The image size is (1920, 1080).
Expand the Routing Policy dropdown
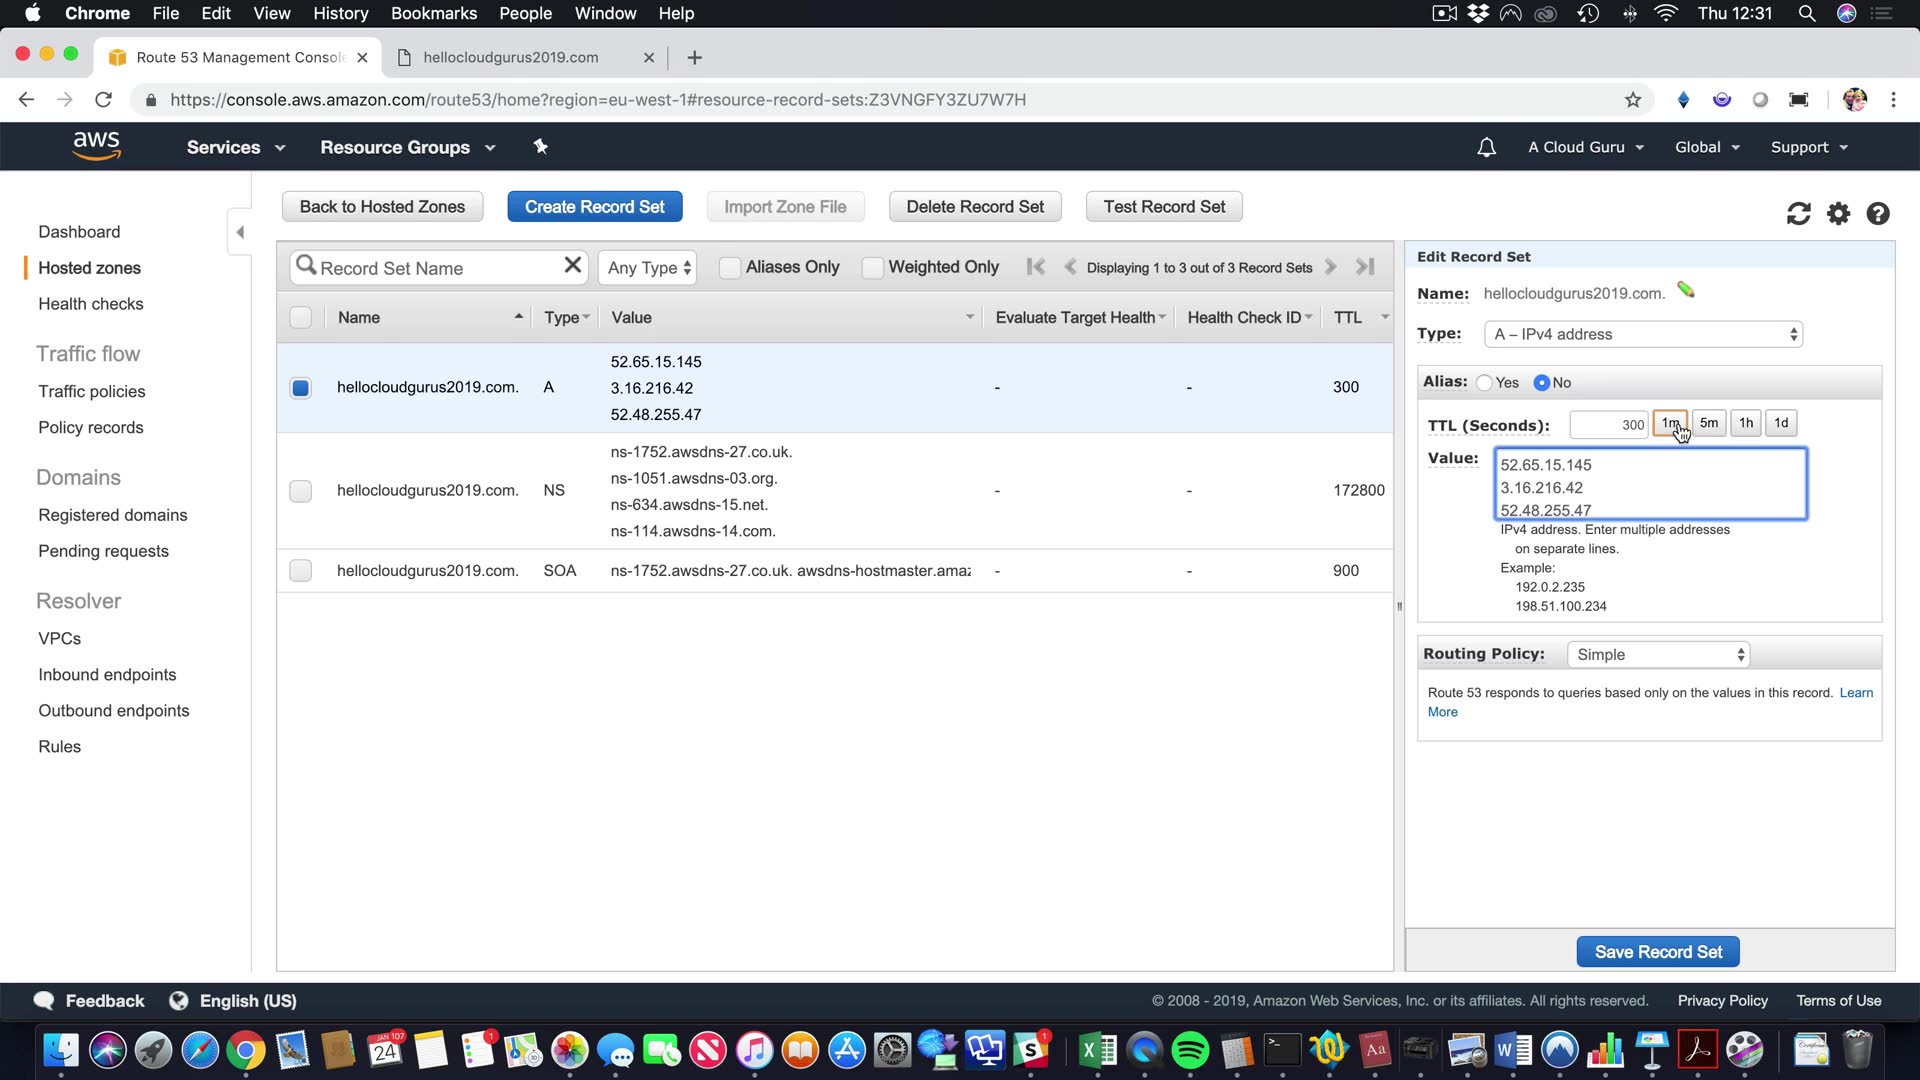(1658, 655)
